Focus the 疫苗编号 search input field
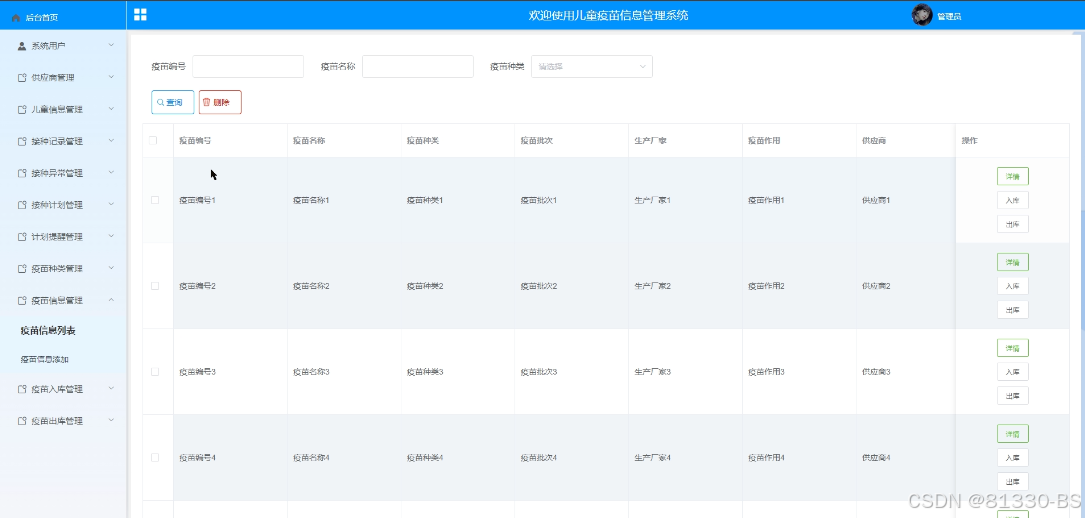This screenshot has height=518, width=1085. 248,66
